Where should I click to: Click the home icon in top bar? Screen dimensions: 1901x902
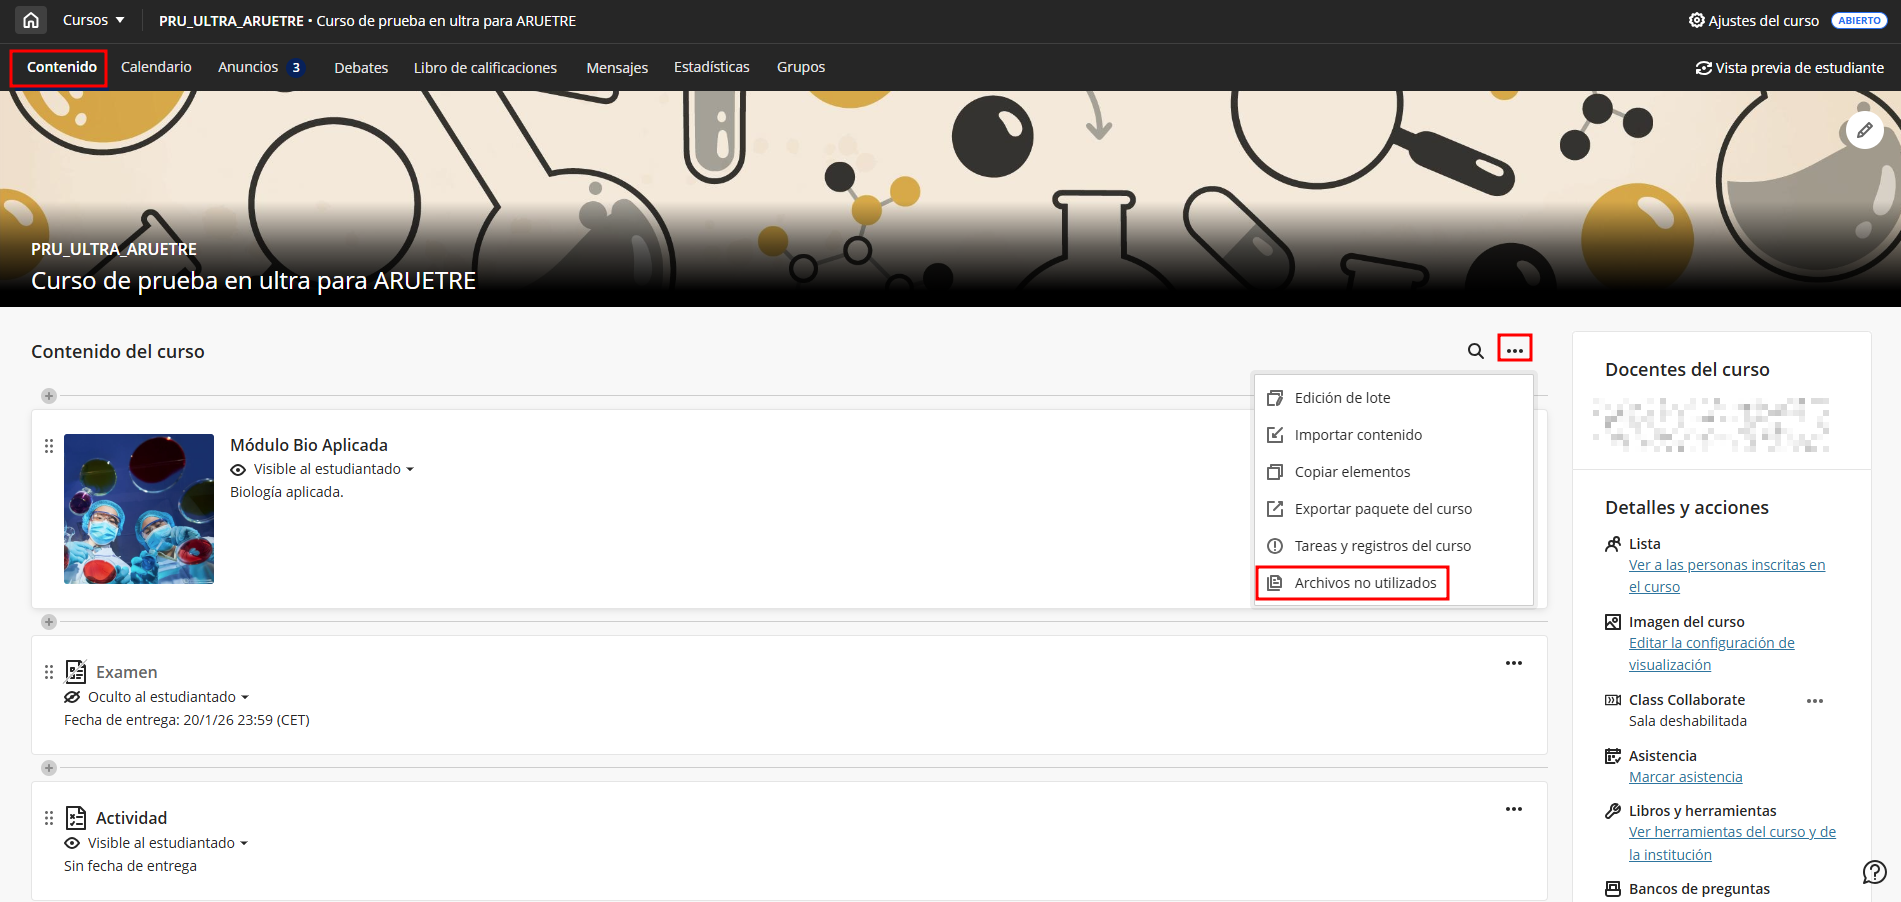point(31,20)
